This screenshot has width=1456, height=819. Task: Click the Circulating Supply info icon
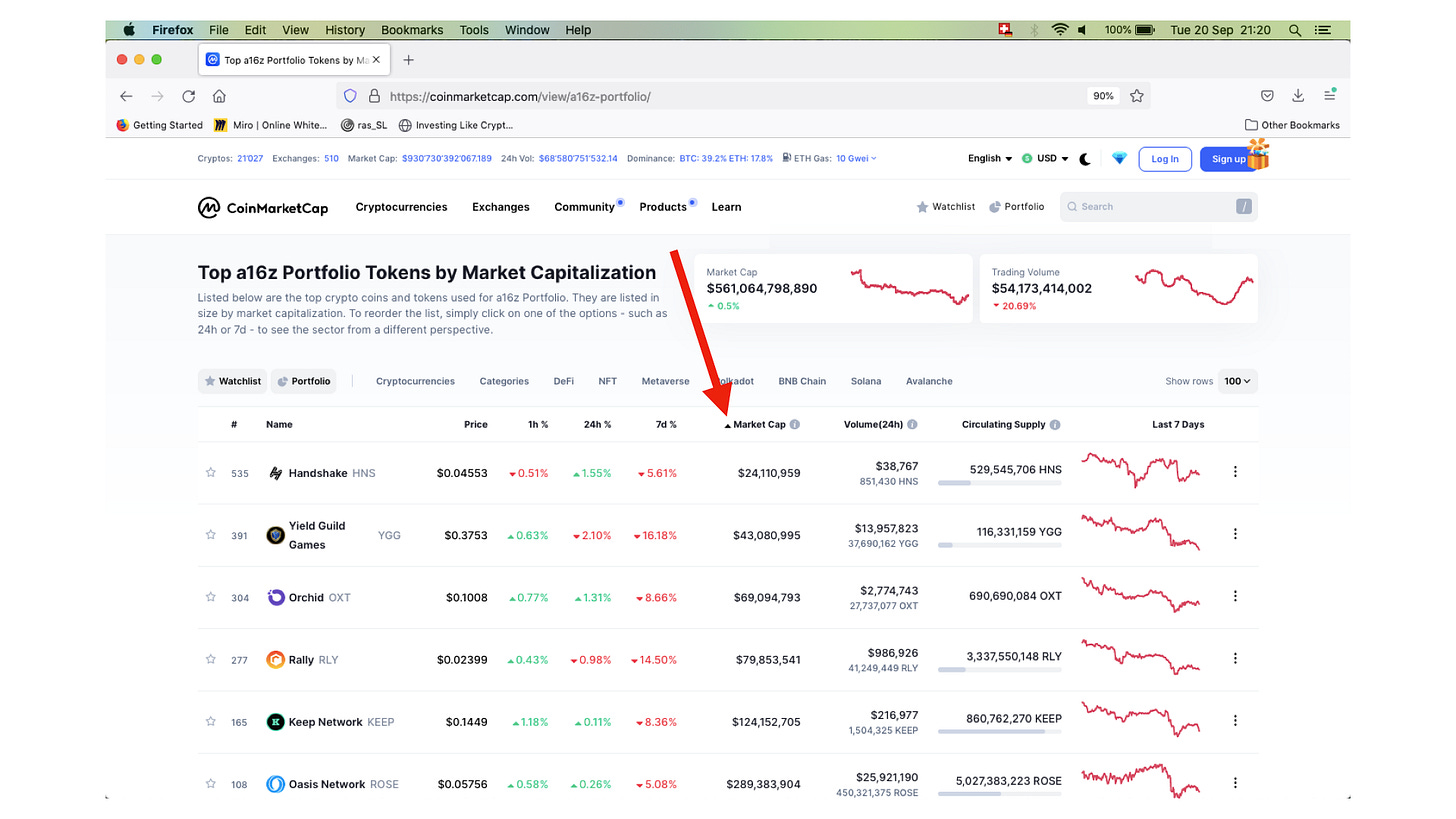[1055, 425]
